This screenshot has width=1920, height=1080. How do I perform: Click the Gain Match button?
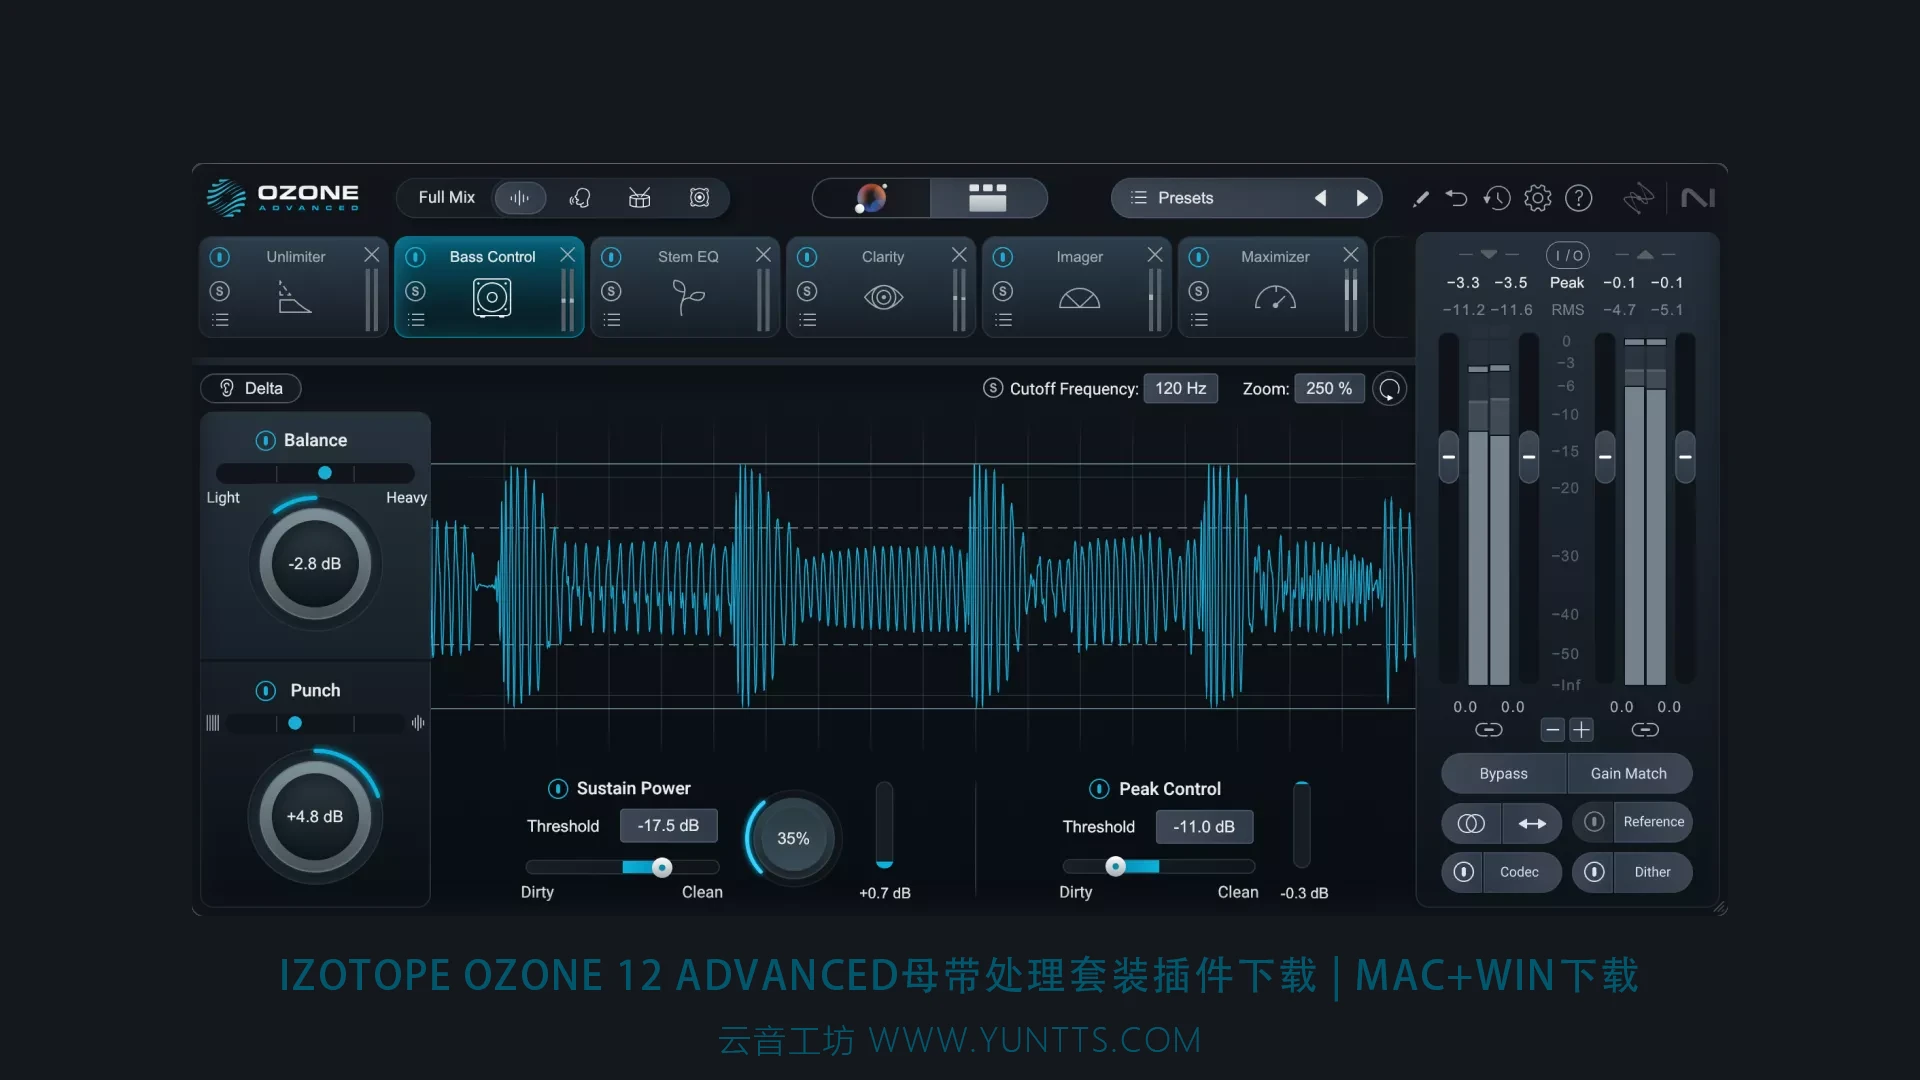pyautogui.click(x=1629, y=773)
